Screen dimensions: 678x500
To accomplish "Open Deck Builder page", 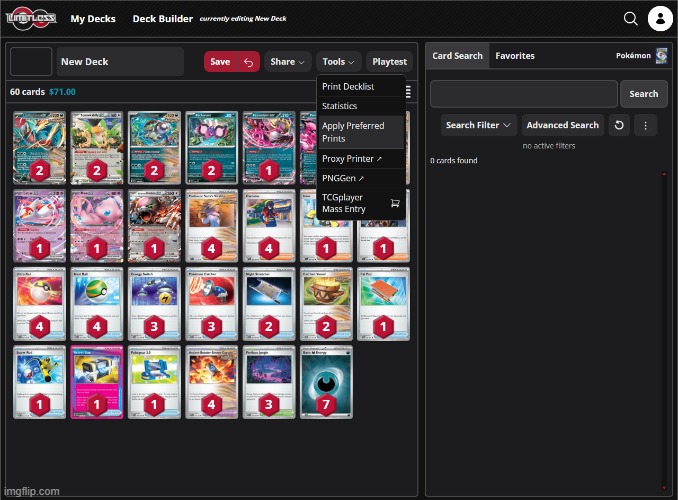I will click(x=163, y=19).
